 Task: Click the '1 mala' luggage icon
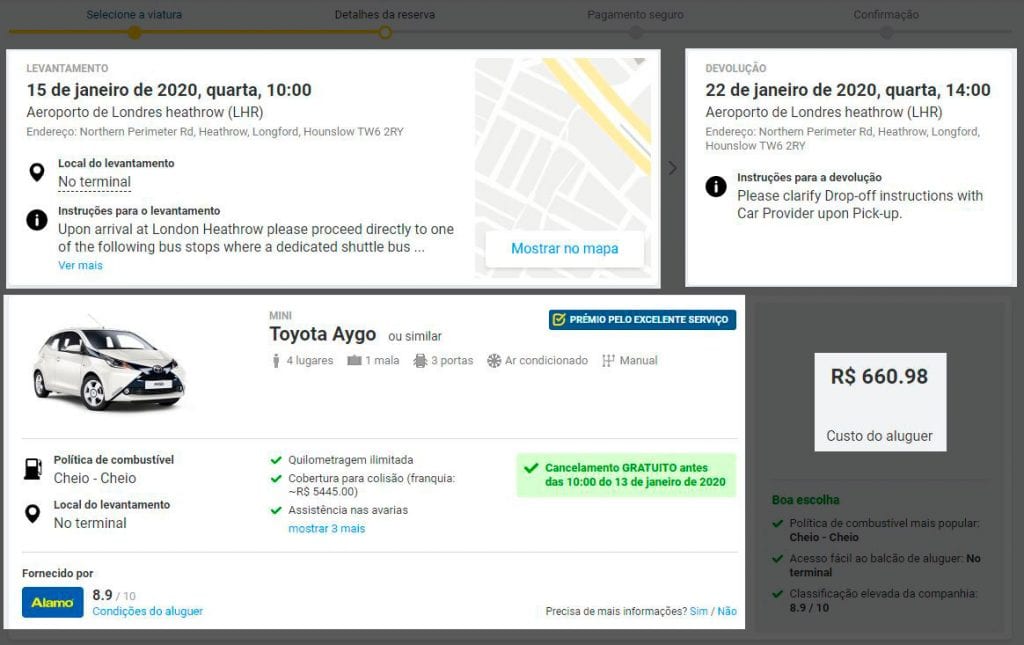click(x=354, y=360)
